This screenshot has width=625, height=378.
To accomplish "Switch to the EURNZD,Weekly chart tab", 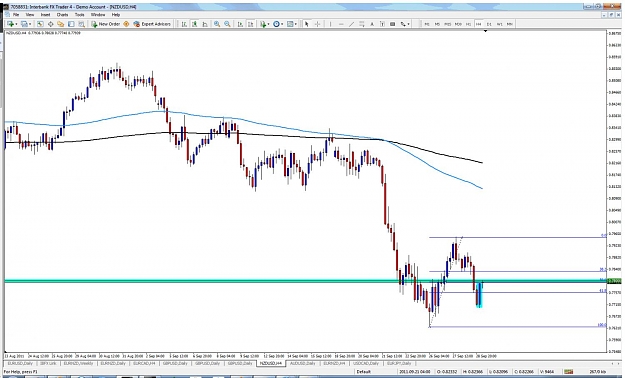I will [x=79, y=364].
